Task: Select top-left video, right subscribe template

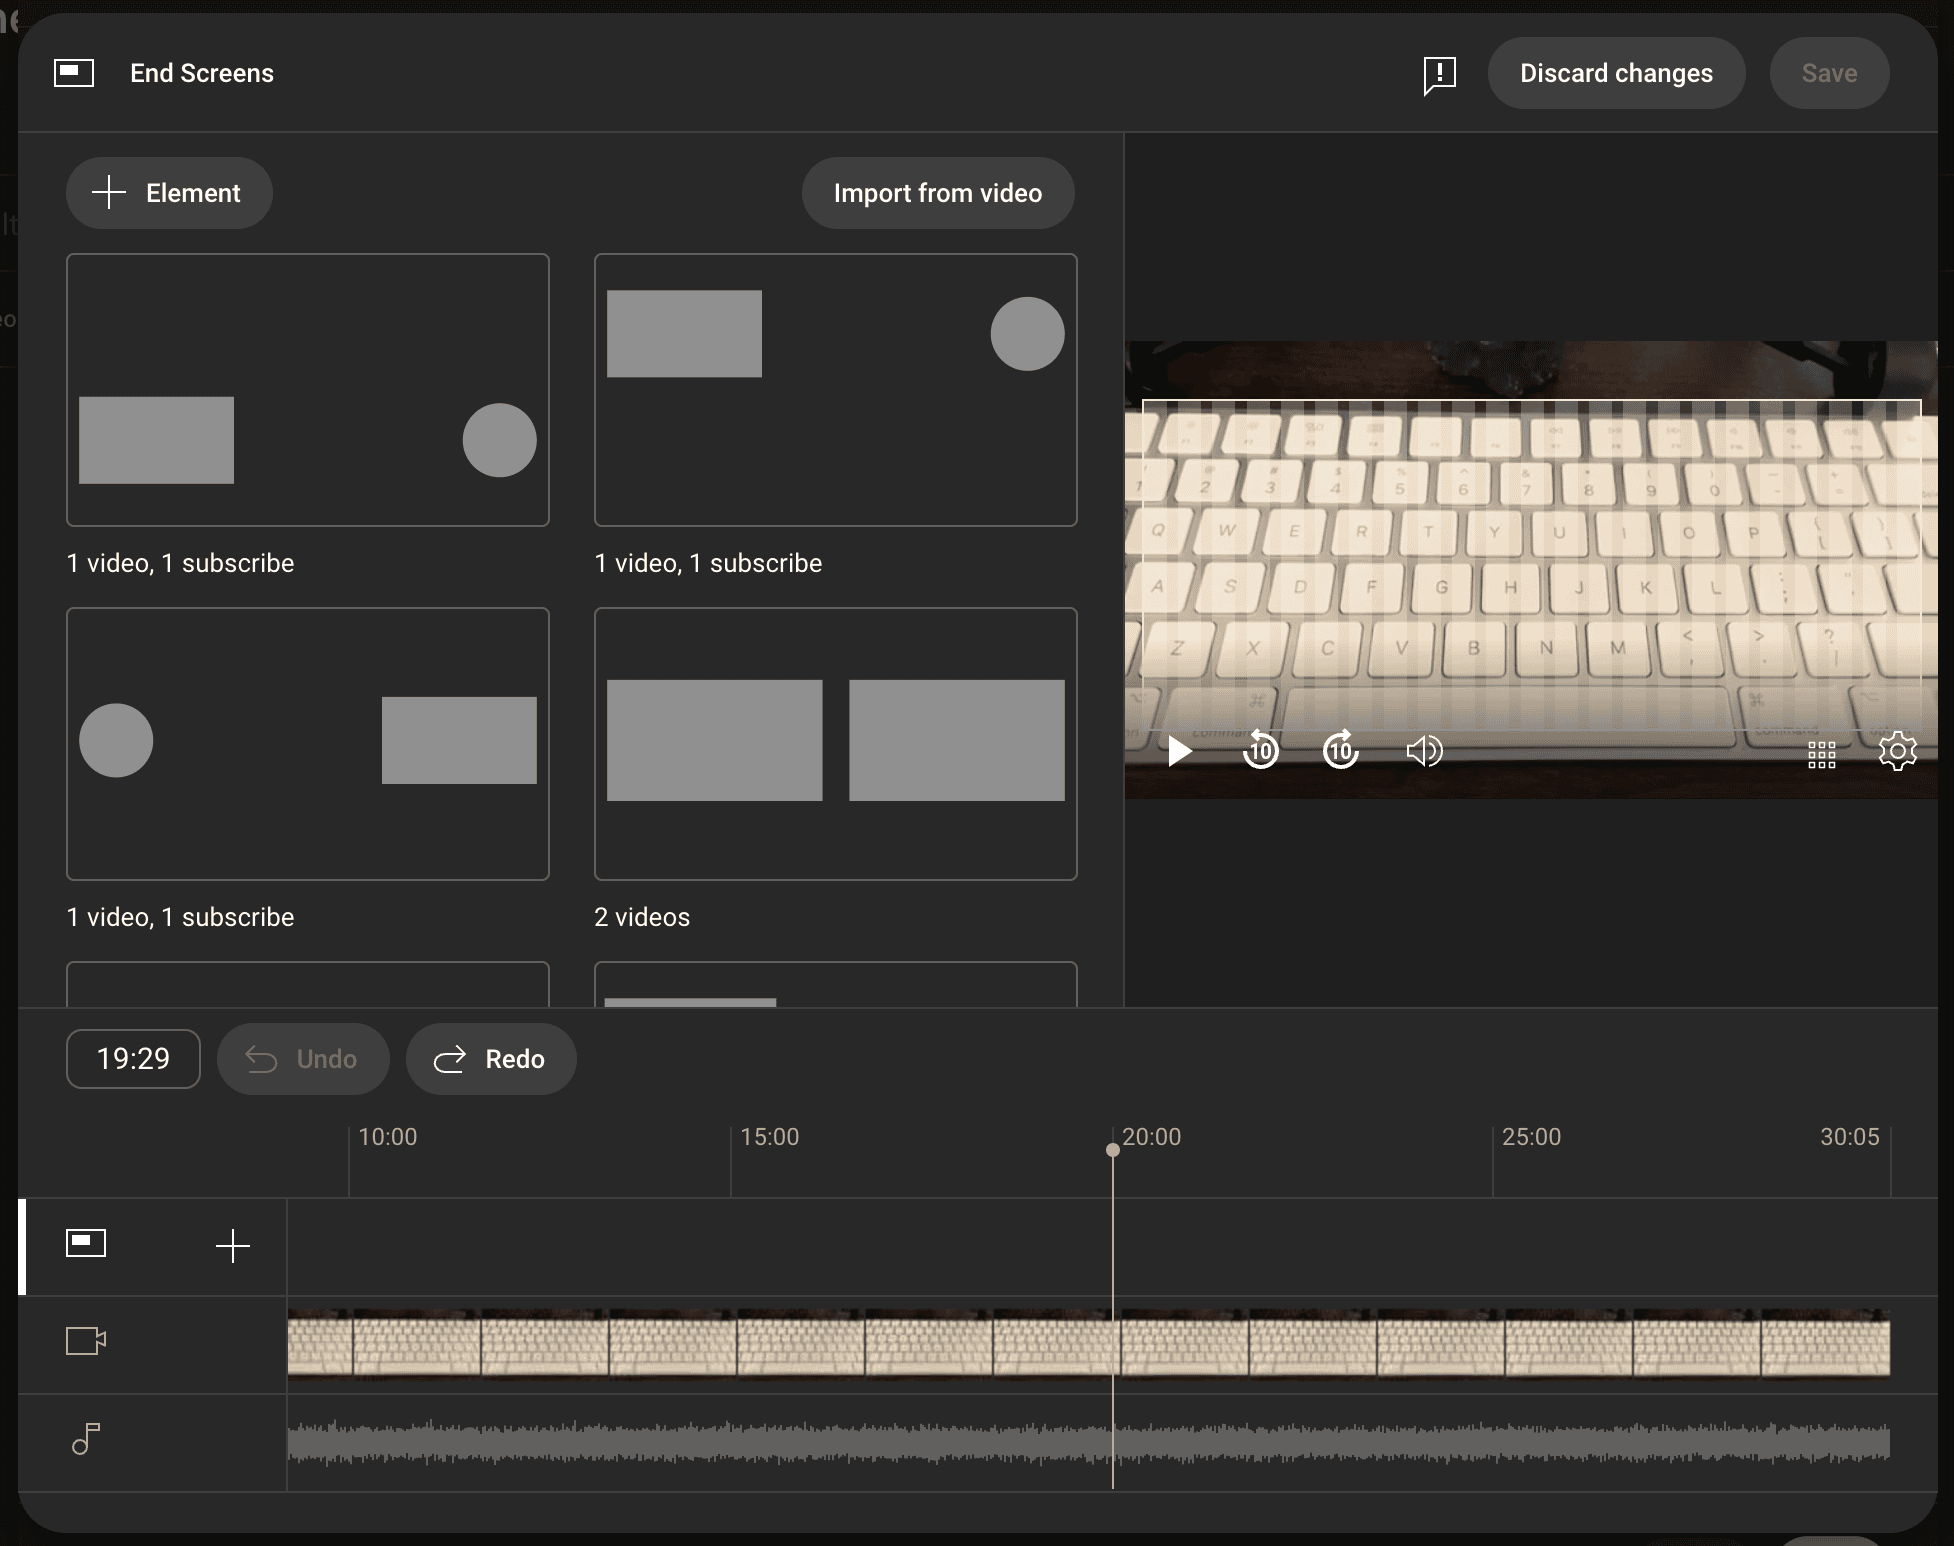Action: 836,390
